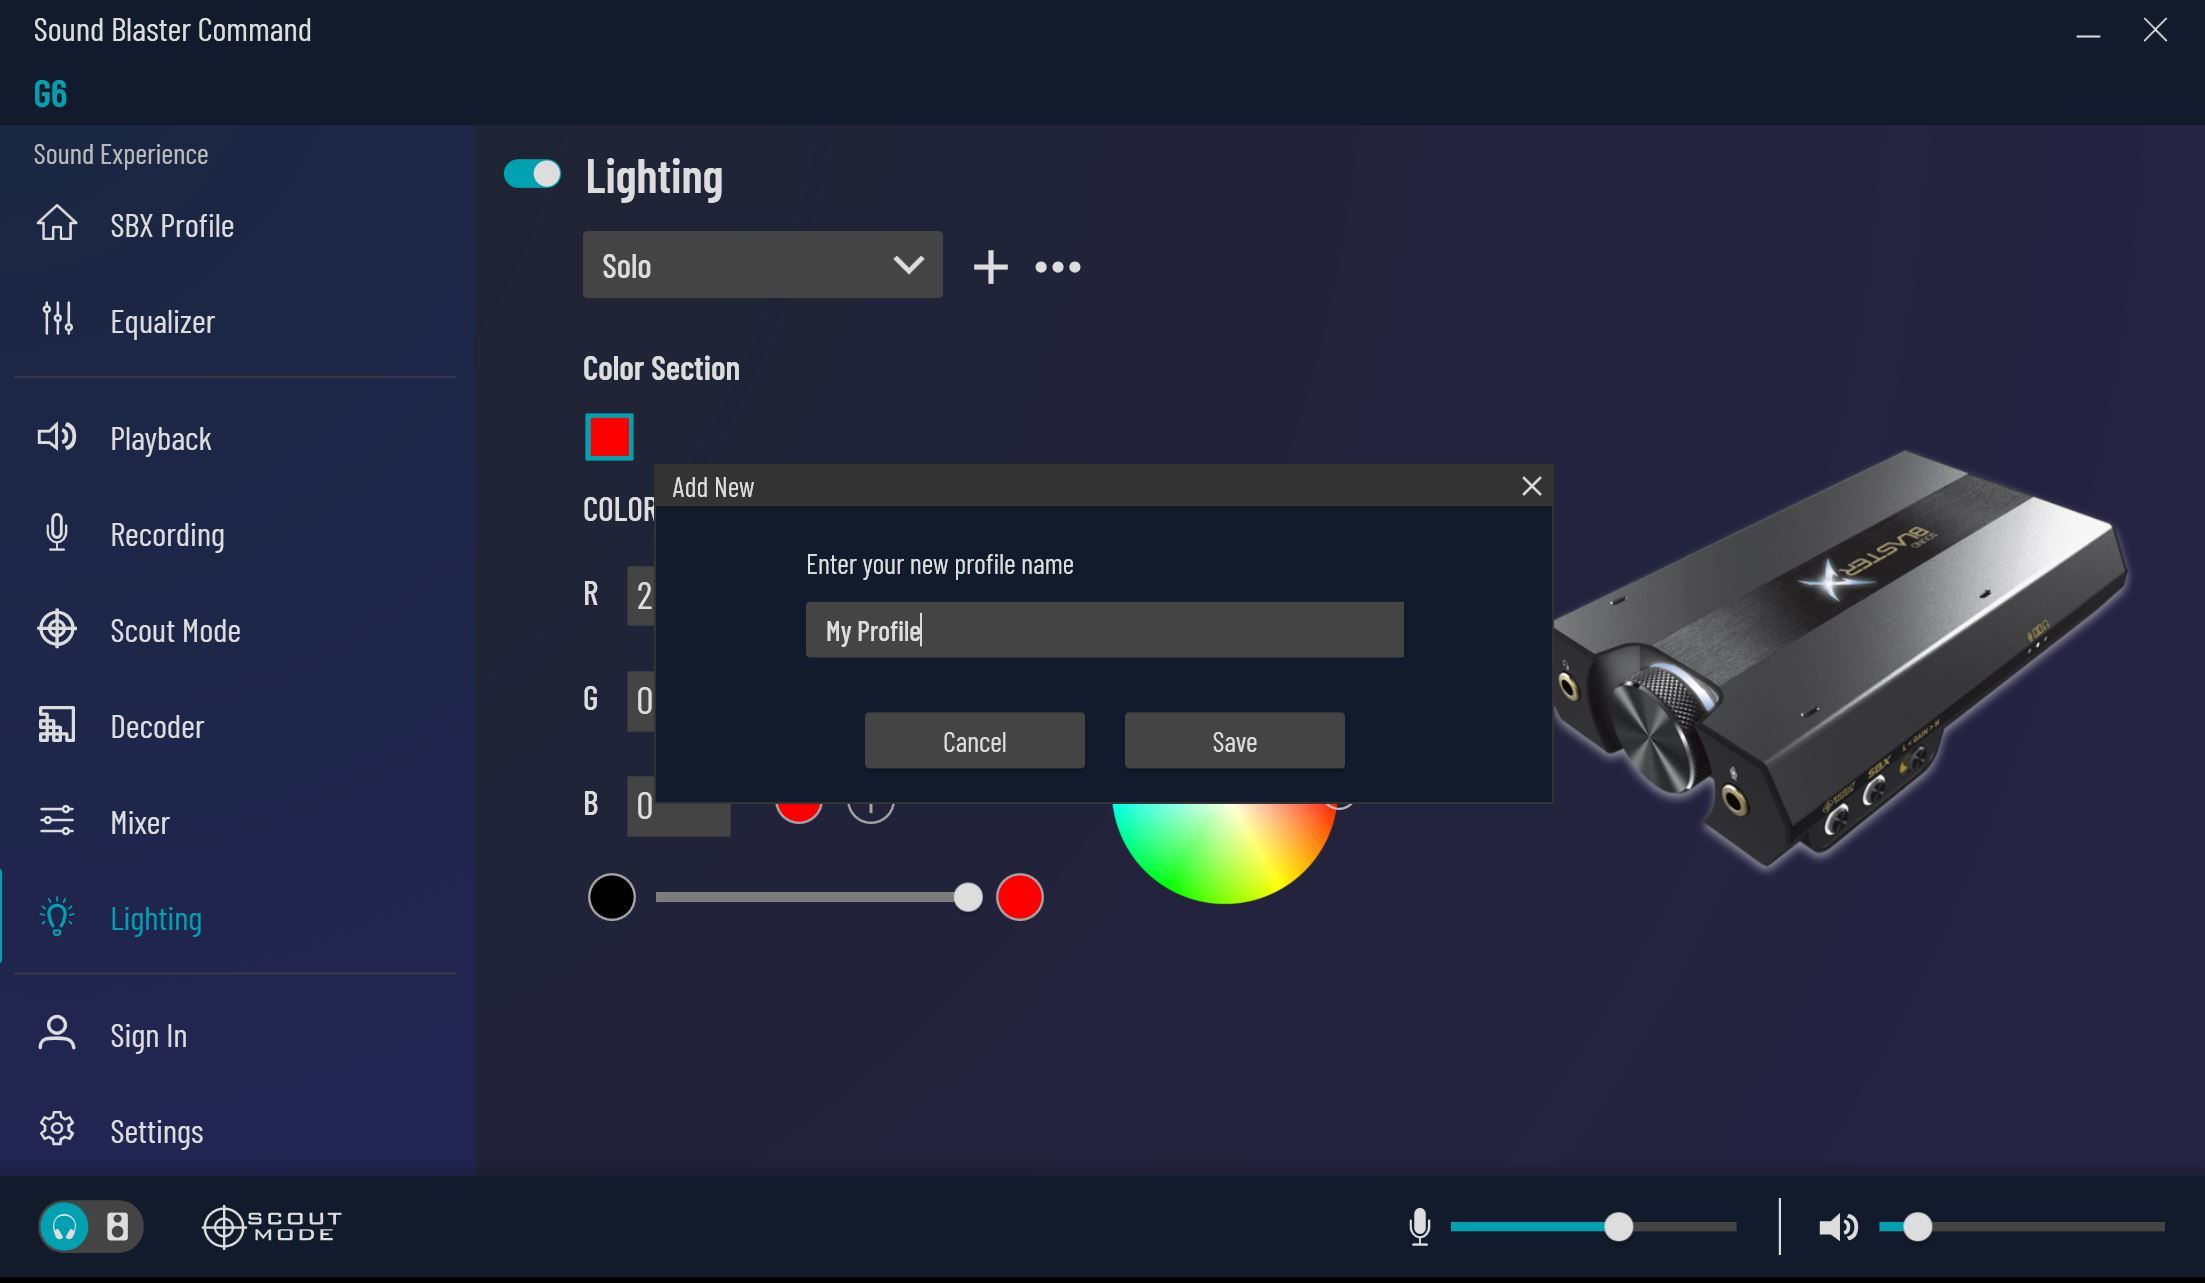The width and height of the screenshot is (2205, 1283).
Task: Click the B value input field
Action: (x=678, y=806)
